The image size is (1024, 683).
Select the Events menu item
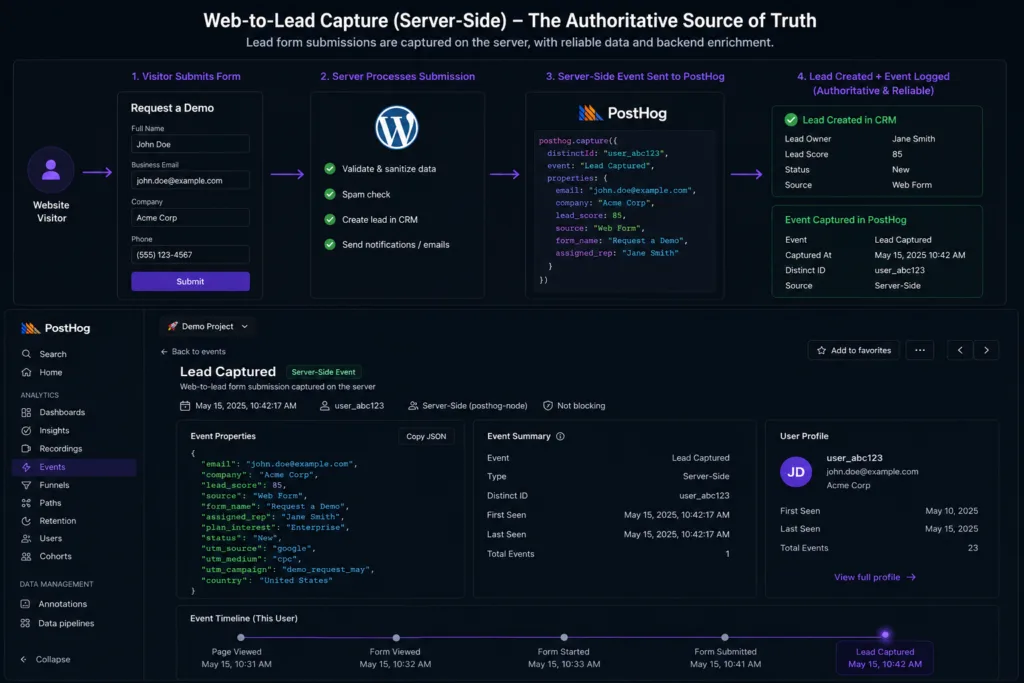[74, 467]
